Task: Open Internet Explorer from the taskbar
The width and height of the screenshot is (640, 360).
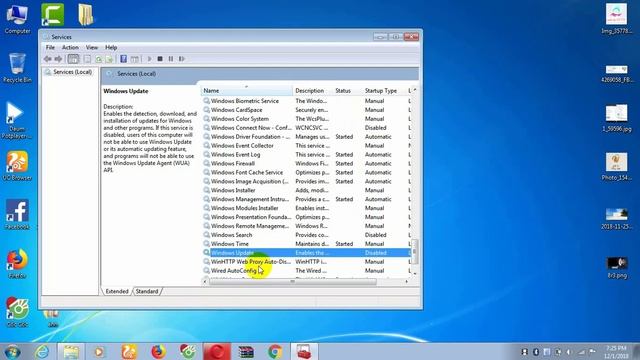Action: tap(42, 352)
